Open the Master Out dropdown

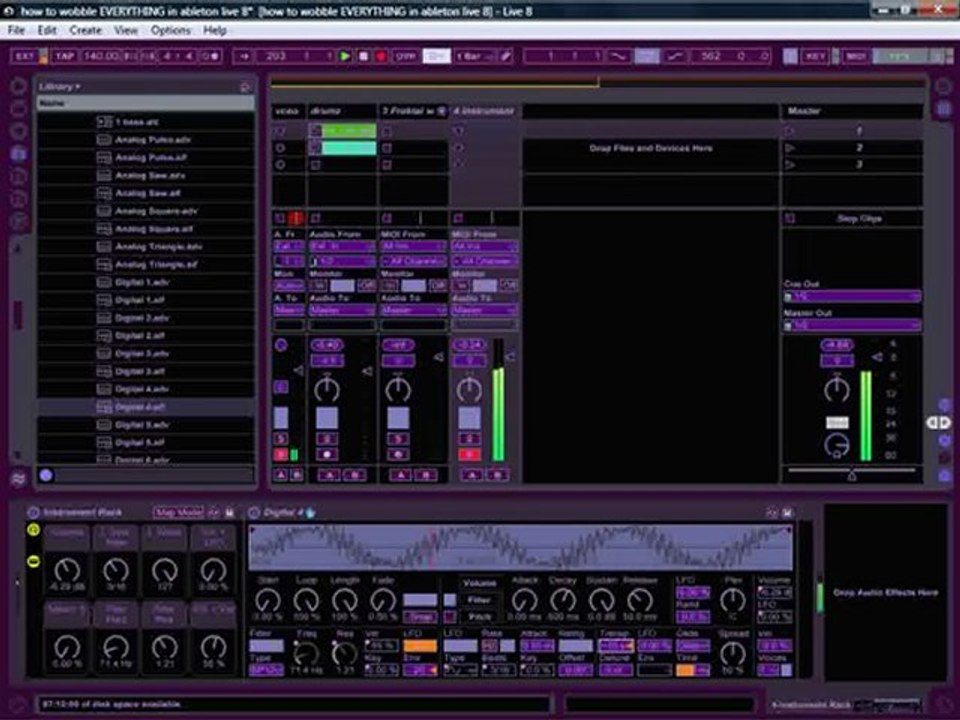coord(852,325)
